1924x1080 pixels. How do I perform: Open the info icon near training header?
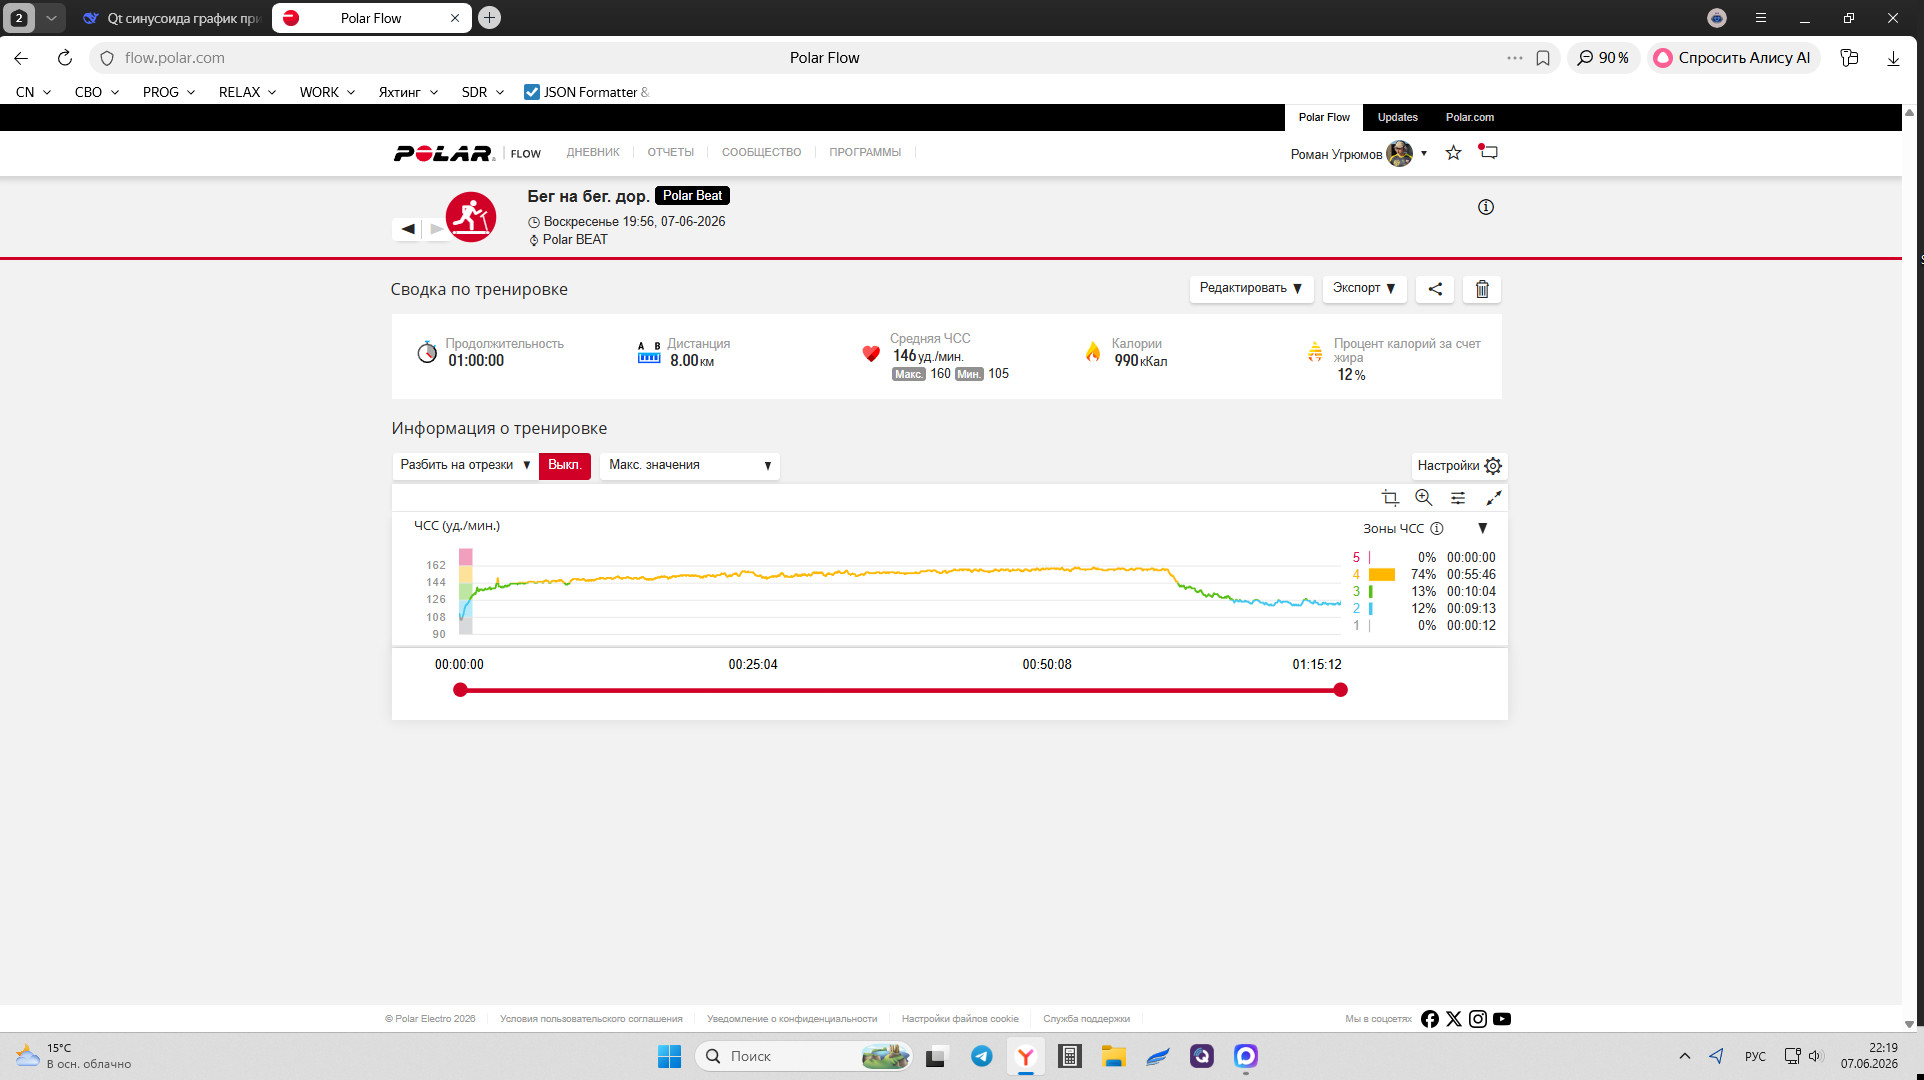pos(1486,207)
